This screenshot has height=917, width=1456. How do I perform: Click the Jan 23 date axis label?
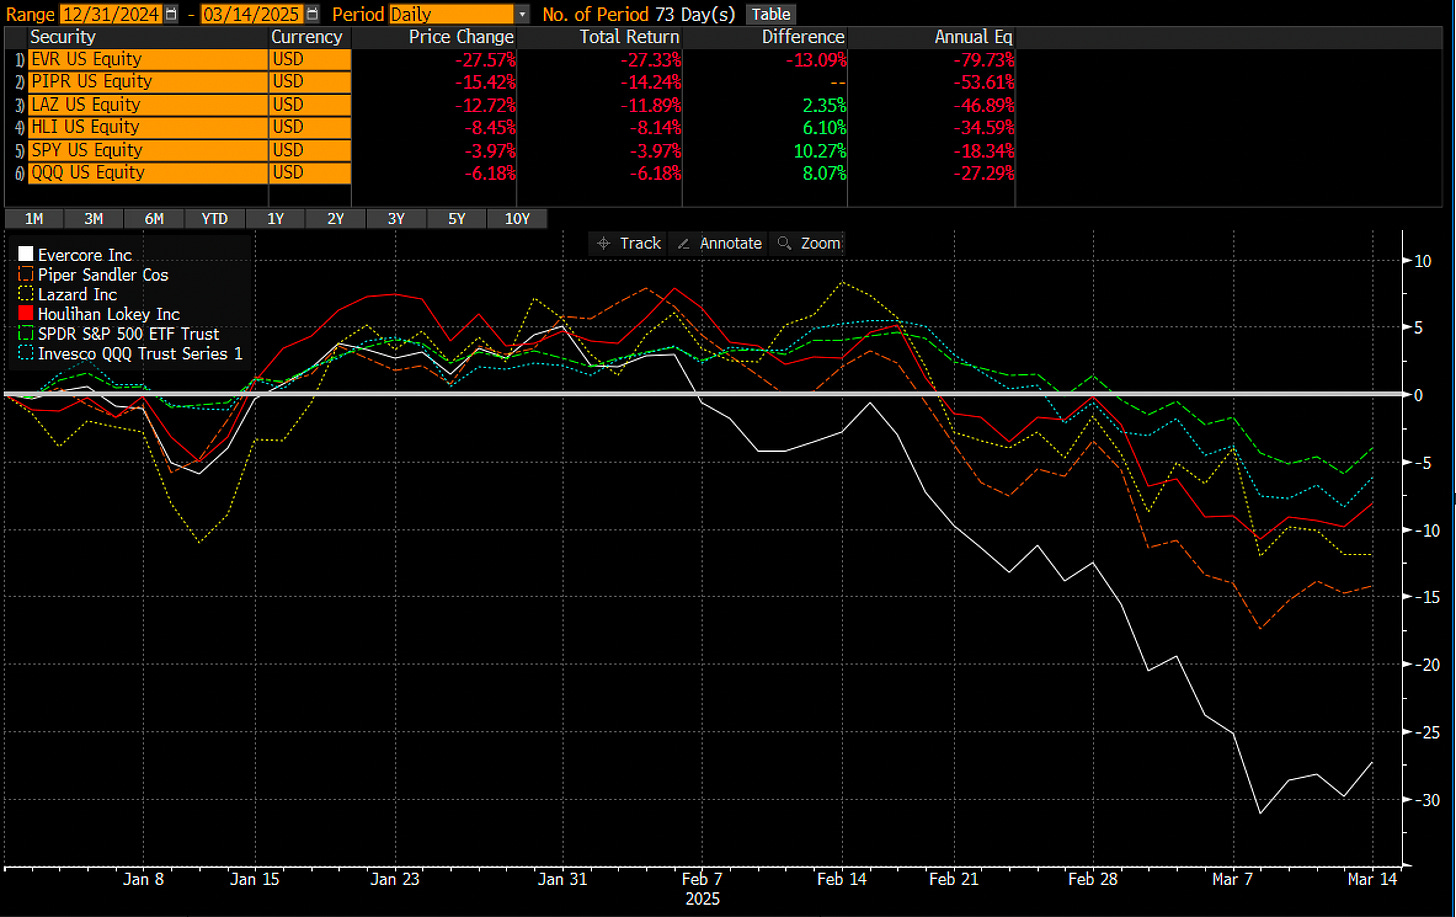point(395,879)
